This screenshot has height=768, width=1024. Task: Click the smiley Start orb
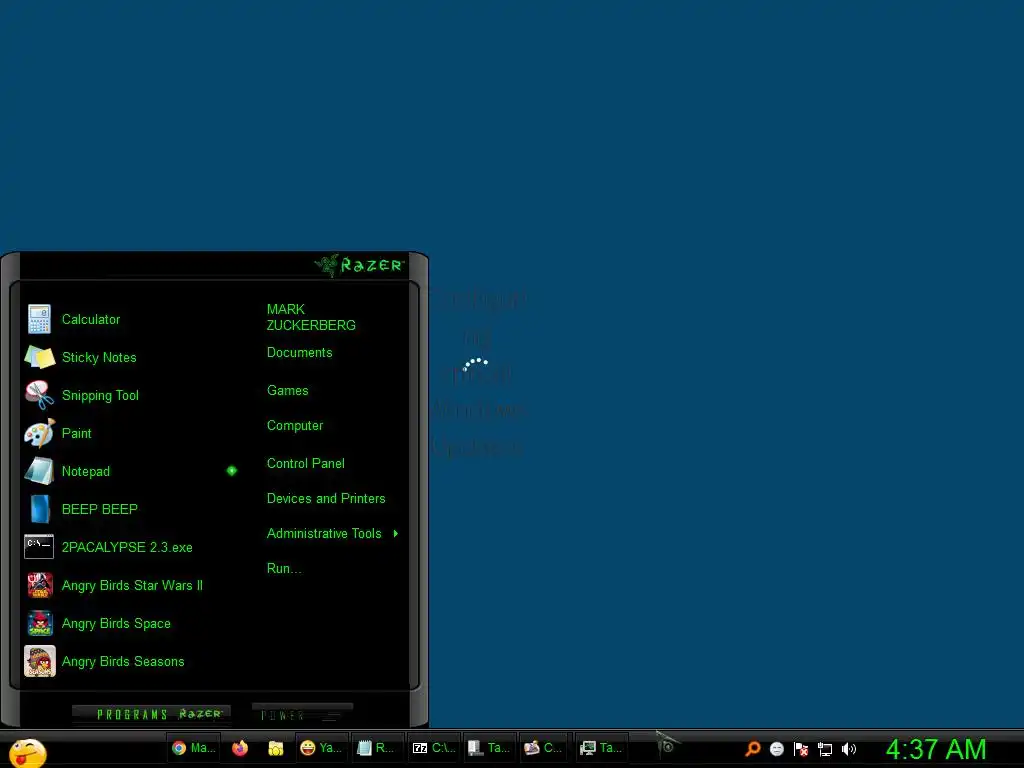pos(27,752)
